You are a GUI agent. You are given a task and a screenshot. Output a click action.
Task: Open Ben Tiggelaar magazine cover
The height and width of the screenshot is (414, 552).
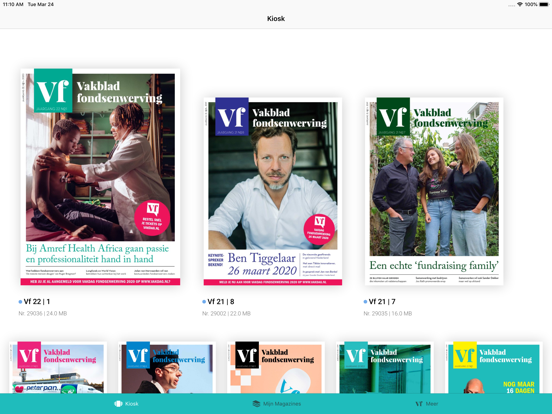pyautogui.click(x=273, y=192)
